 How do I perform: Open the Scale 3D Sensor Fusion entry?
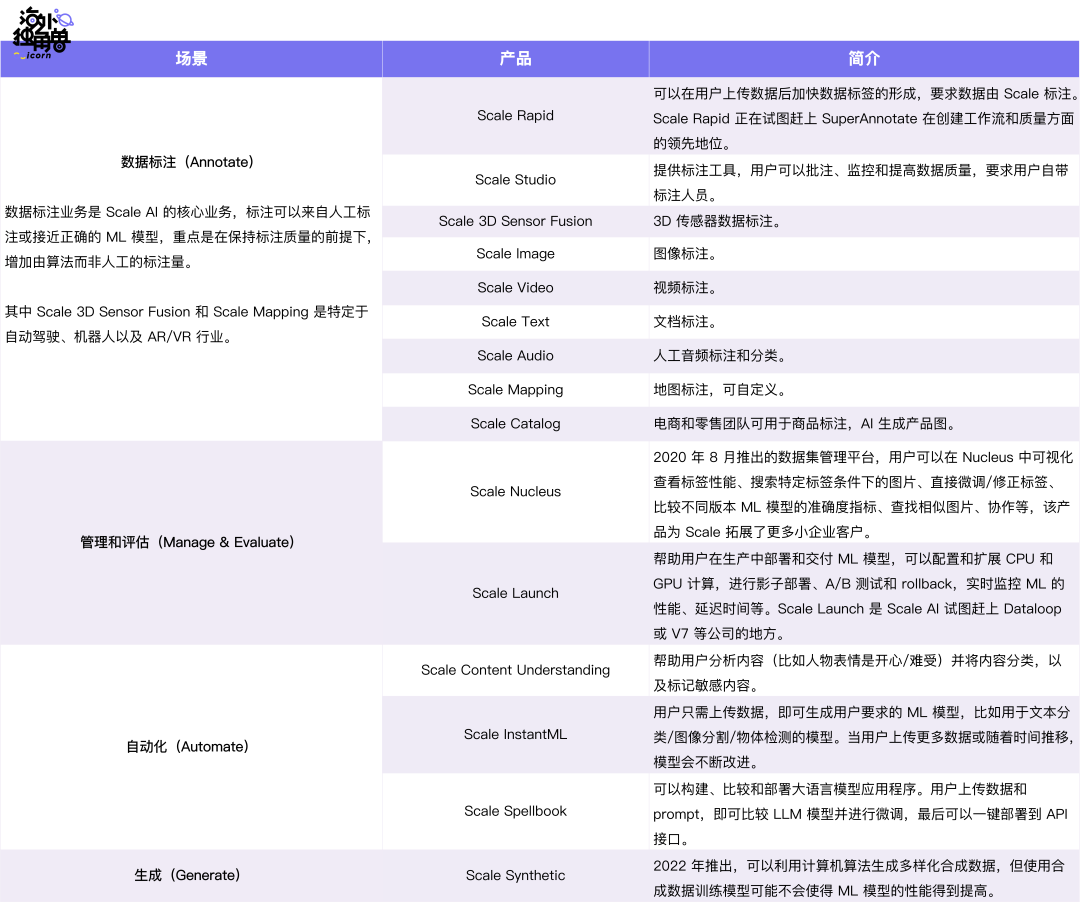(515, 221)
